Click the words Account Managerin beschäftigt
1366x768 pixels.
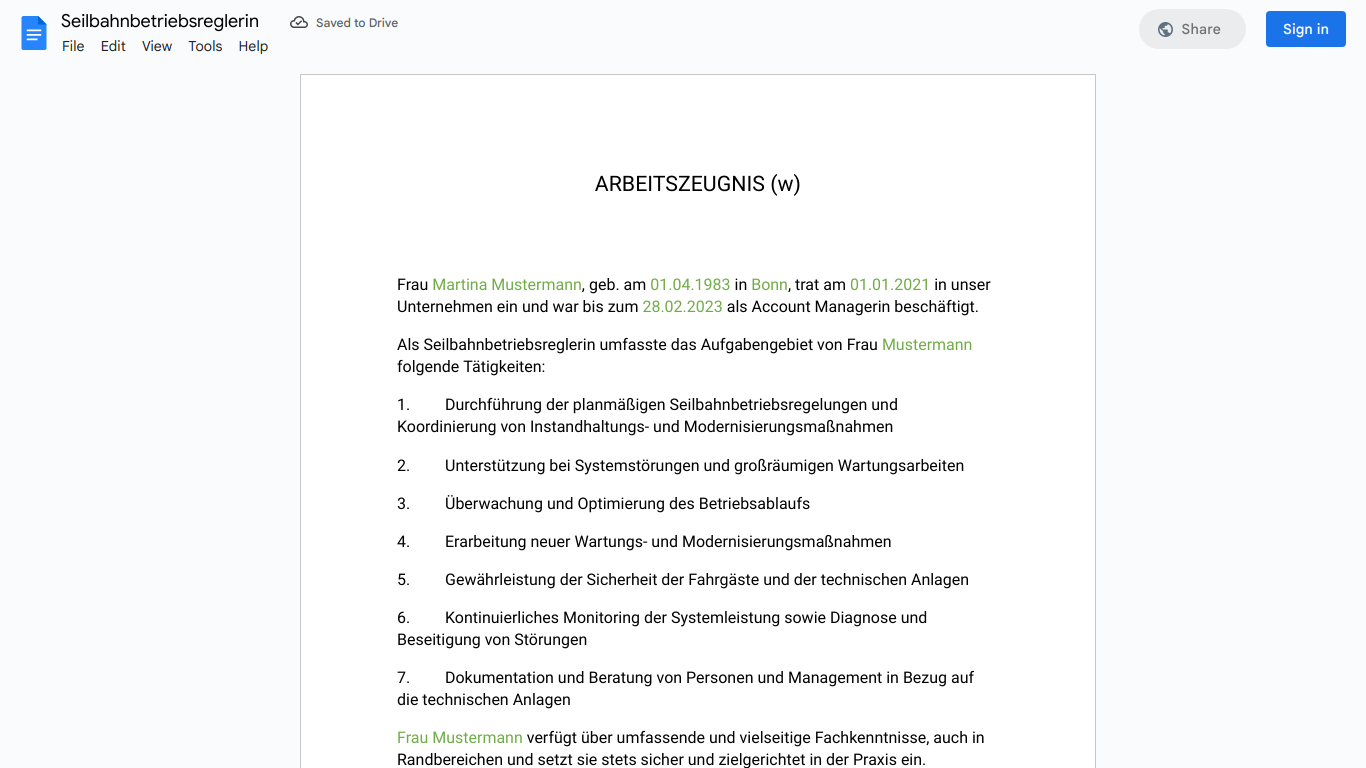click(865, 307)
